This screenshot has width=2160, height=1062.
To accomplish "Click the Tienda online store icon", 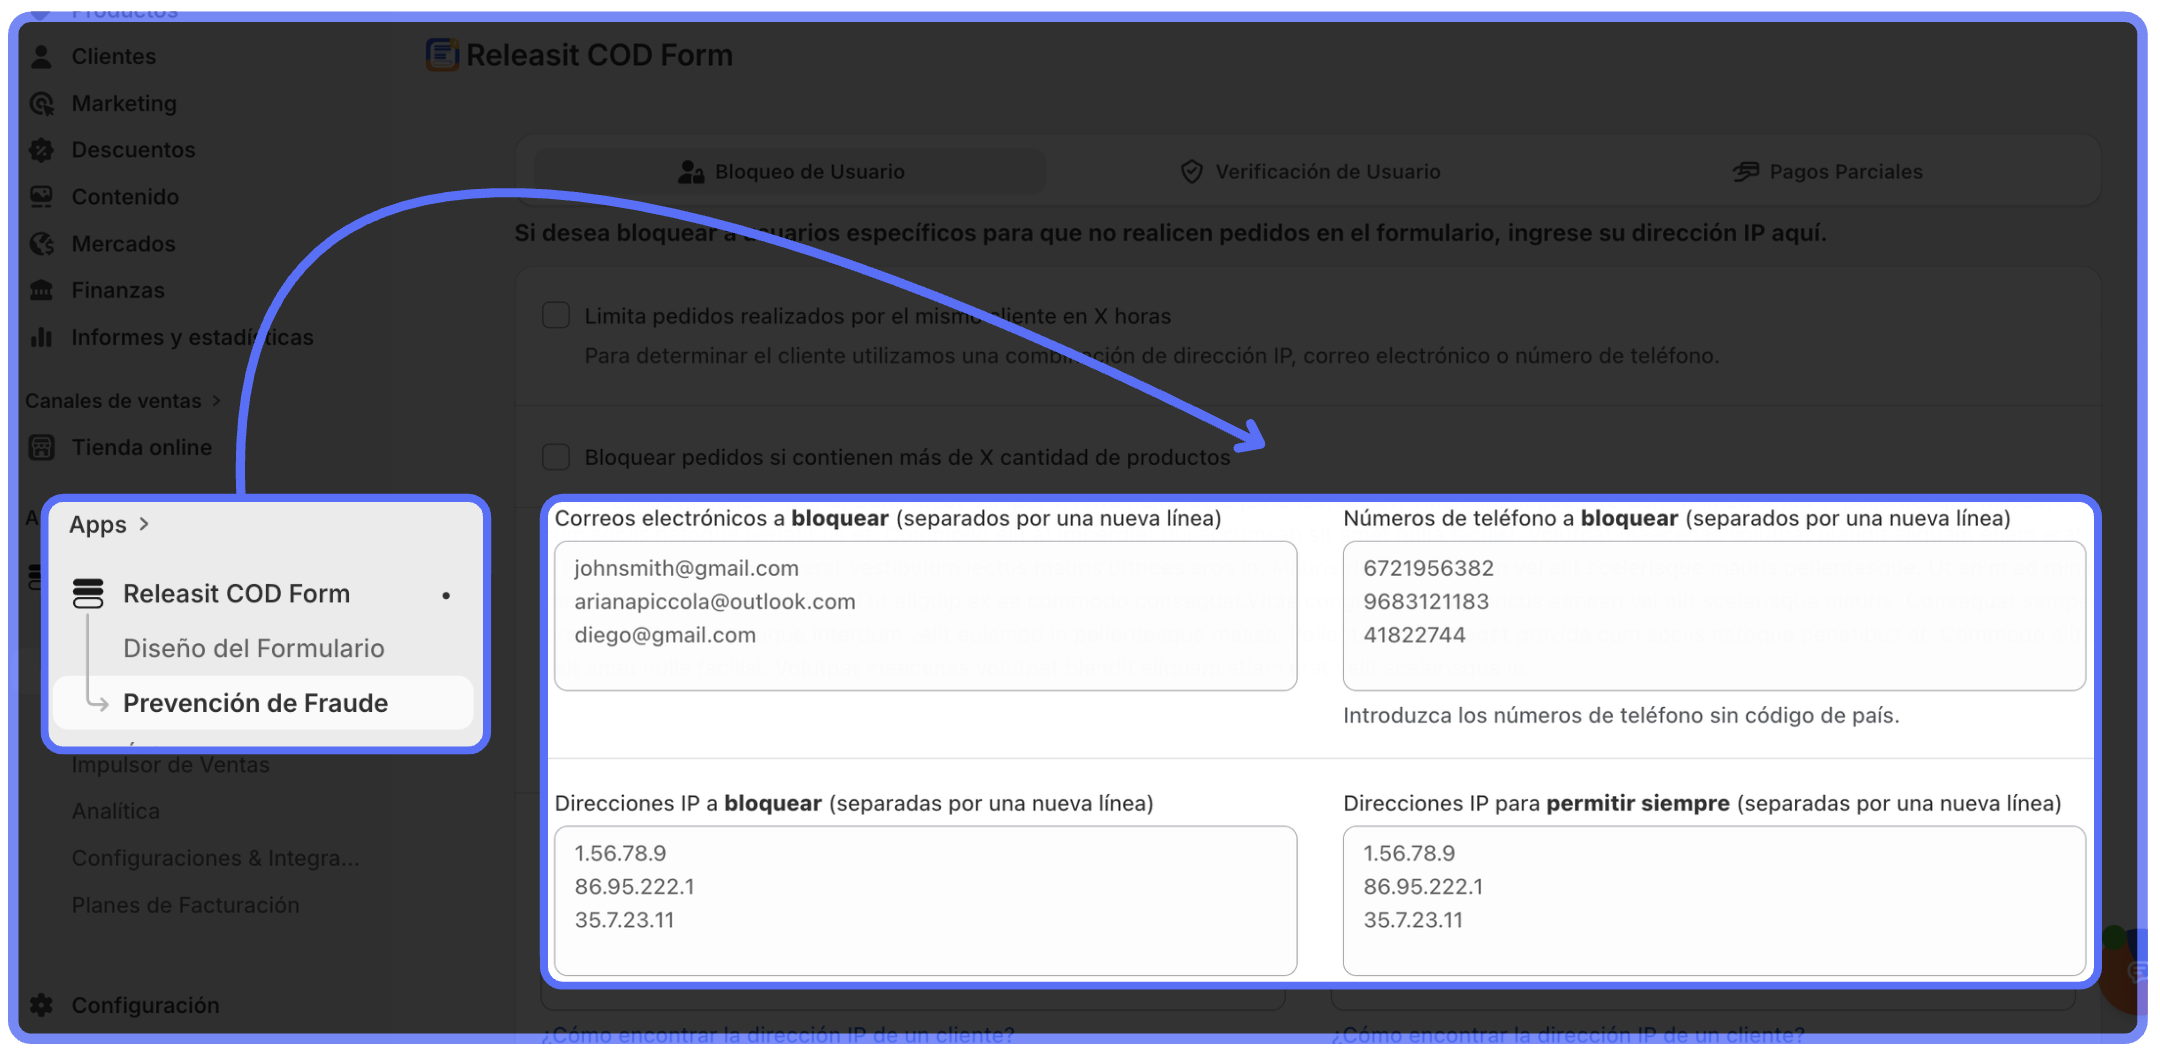I will coord(41,448).
